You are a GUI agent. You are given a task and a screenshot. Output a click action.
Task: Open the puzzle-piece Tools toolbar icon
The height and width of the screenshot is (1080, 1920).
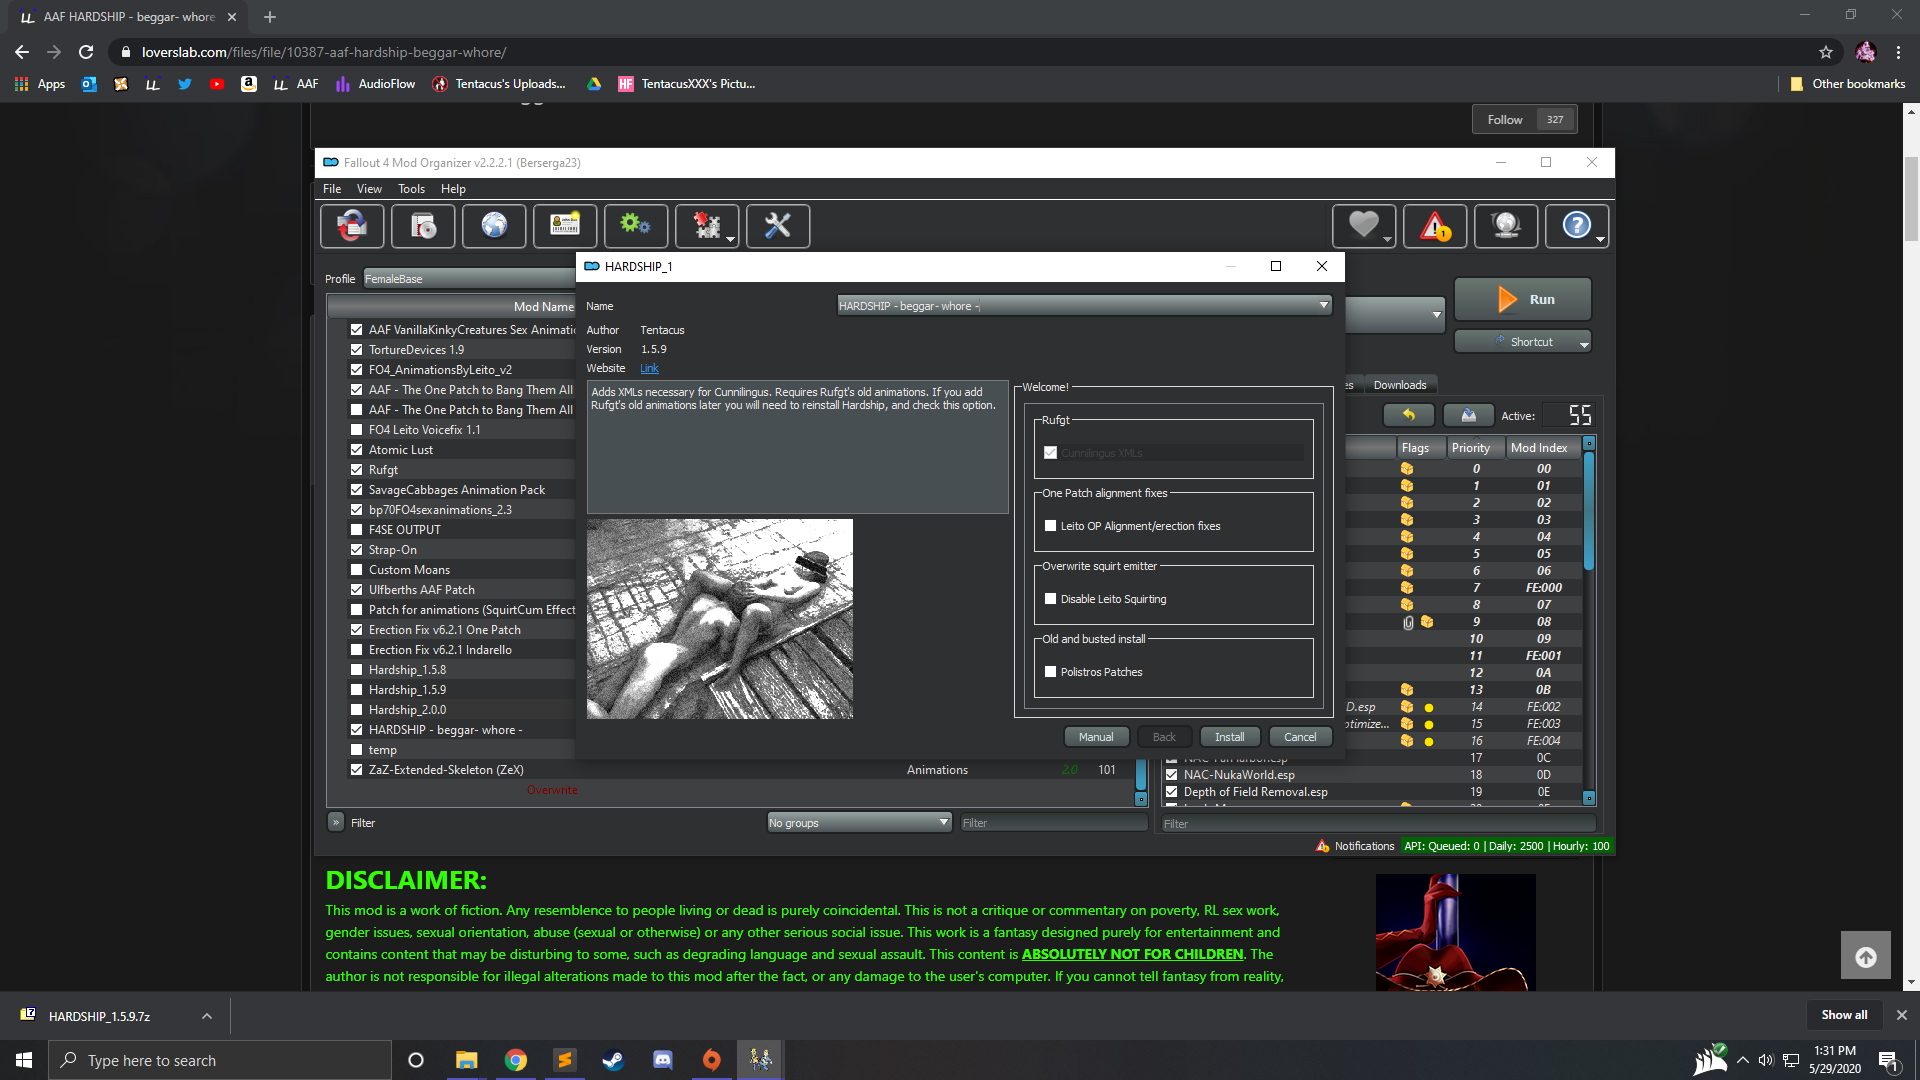707,226
